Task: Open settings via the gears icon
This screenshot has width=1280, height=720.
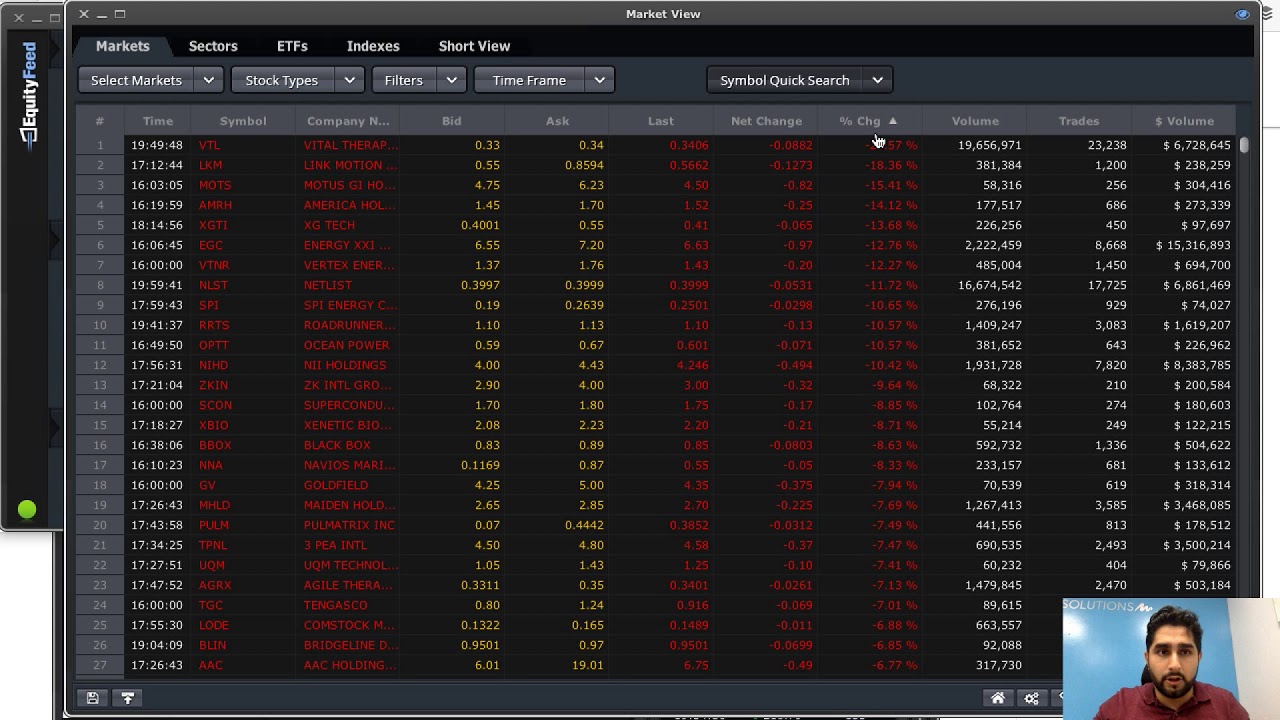Action: [x=1031, y=698]
